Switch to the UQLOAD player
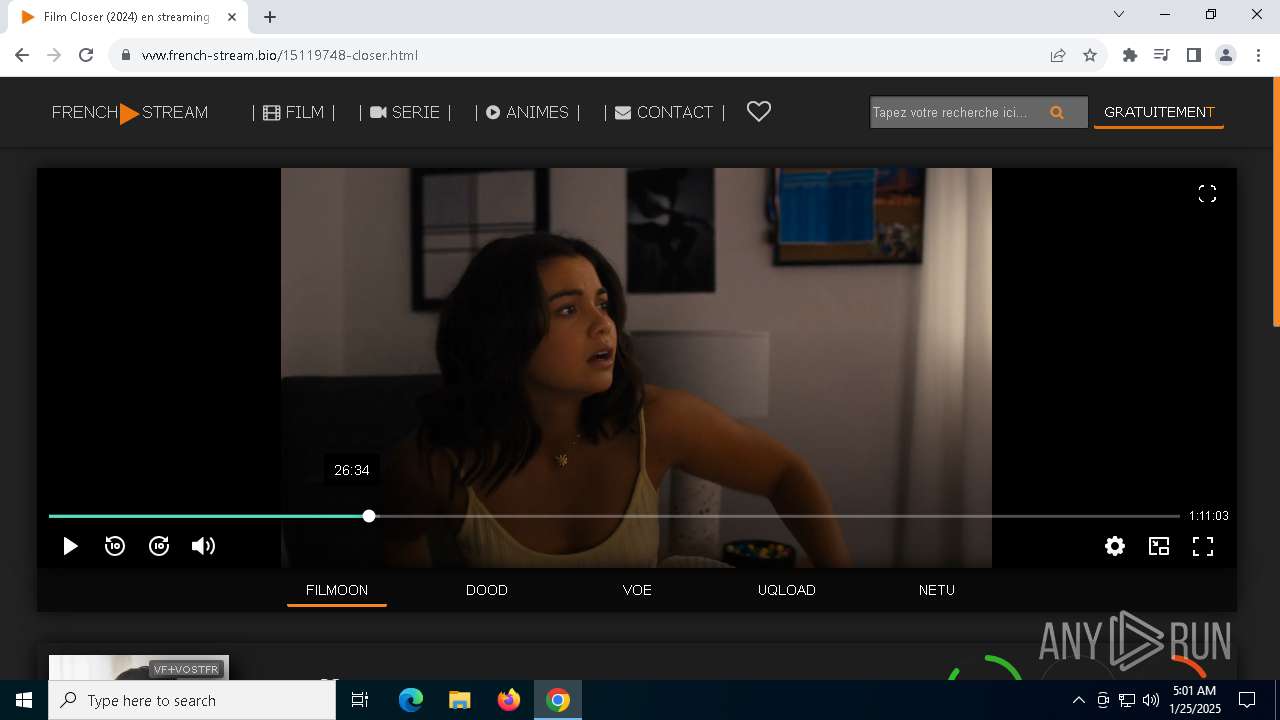 point(787,590)
